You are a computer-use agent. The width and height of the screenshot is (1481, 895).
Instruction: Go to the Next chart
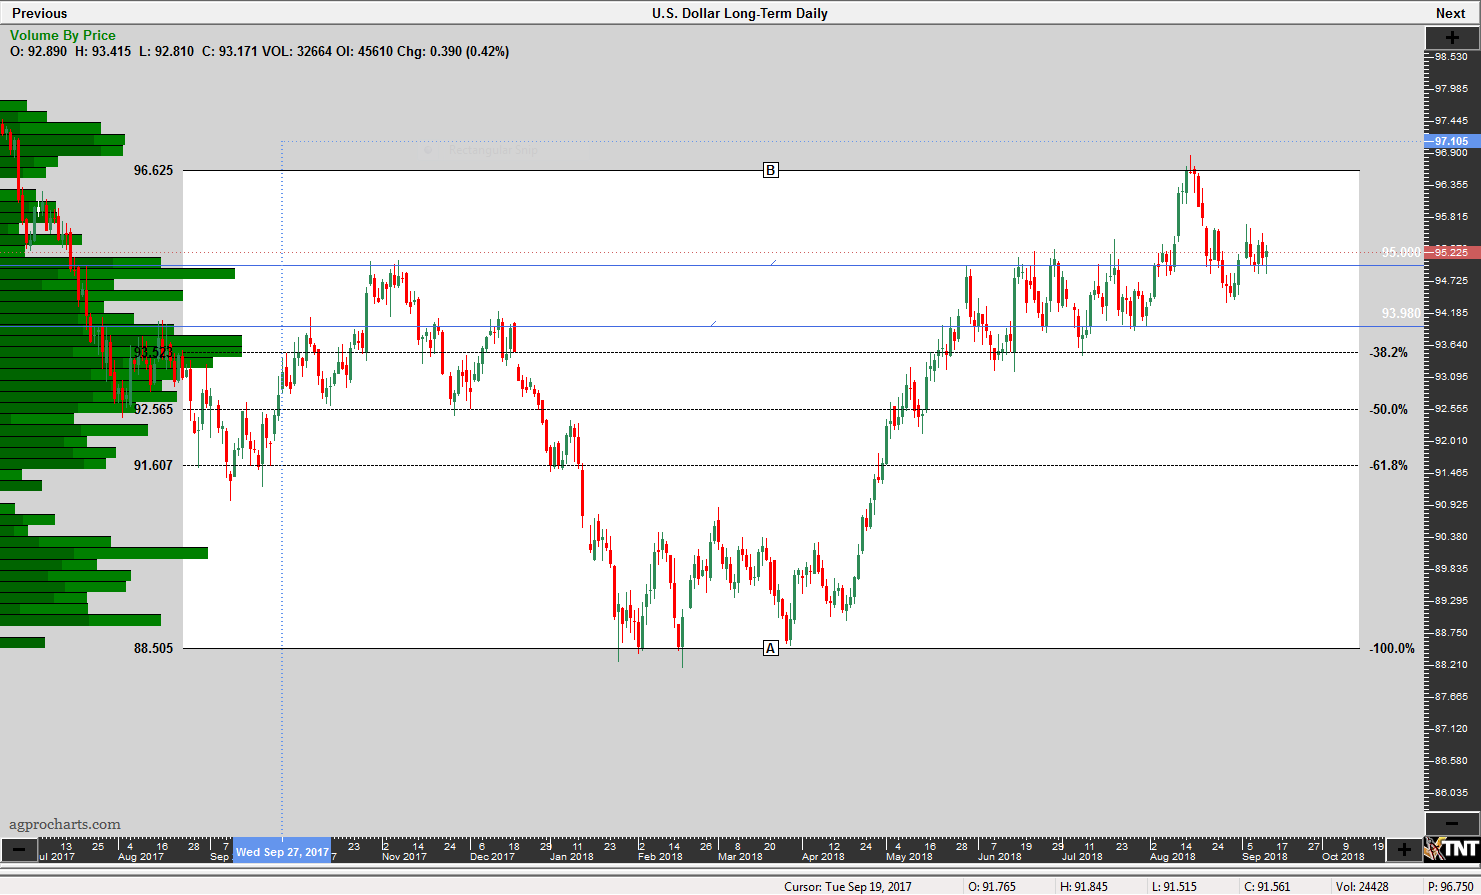tap(1450, 13)
